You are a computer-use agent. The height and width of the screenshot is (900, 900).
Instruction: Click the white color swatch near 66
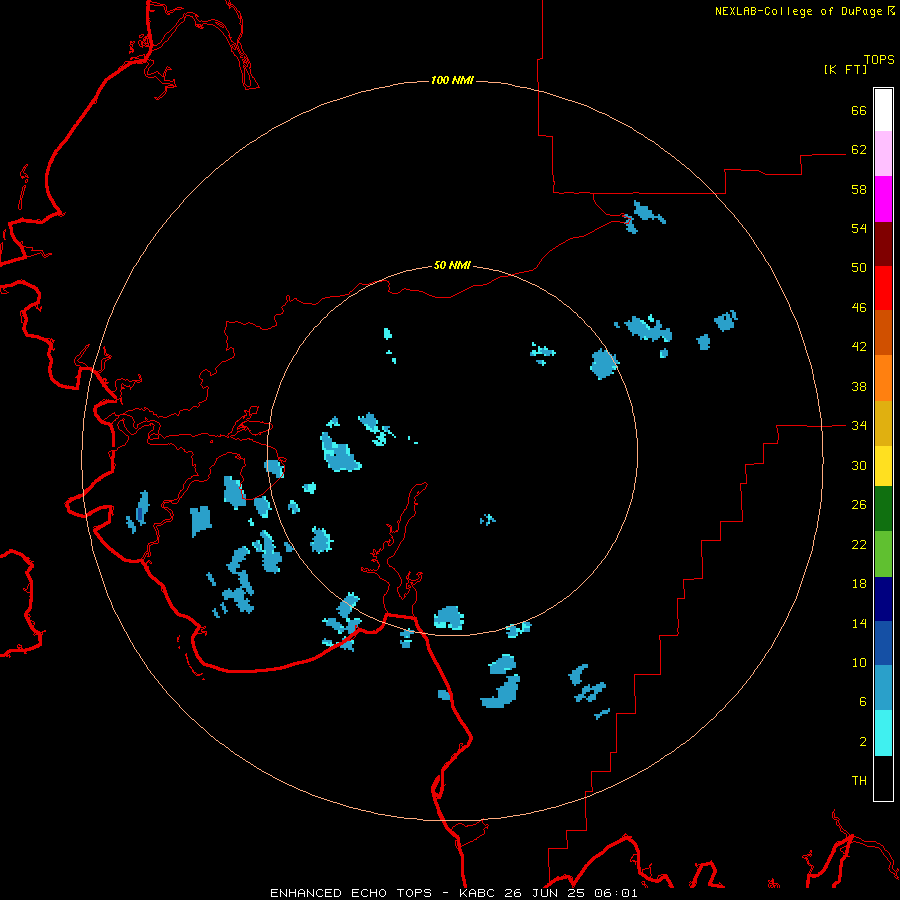(883, 110)
